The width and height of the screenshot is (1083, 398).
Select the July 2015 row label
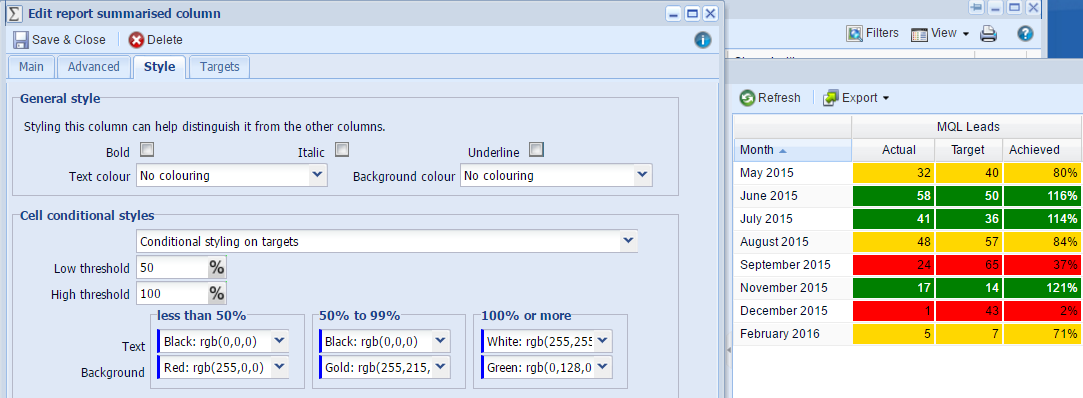766,219
